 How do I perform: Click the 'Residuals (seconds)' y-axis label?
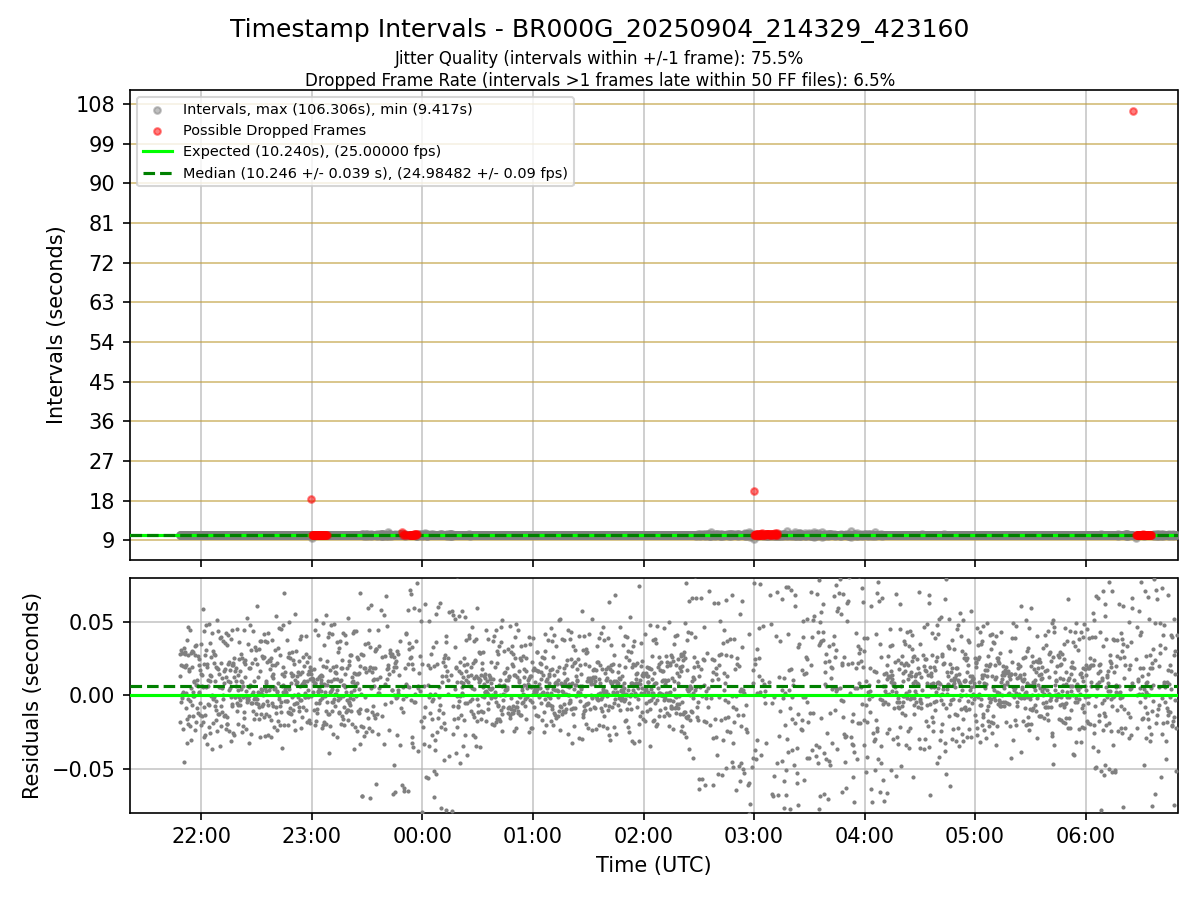(x=32, y=696)
